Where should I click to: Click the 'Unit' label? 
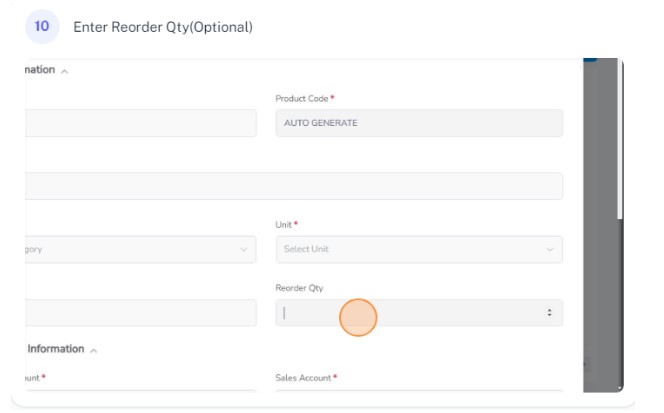coord(283,225)
